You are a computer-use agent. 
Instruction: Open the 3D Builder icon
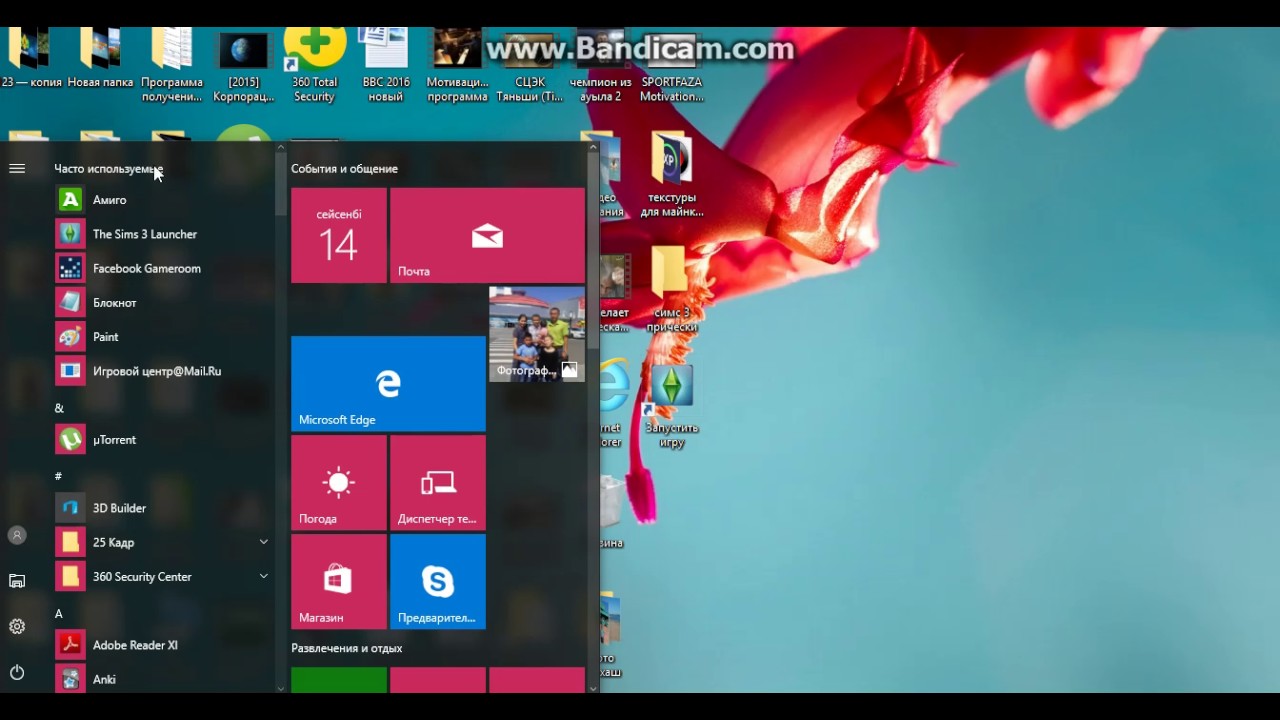(70, 508)
